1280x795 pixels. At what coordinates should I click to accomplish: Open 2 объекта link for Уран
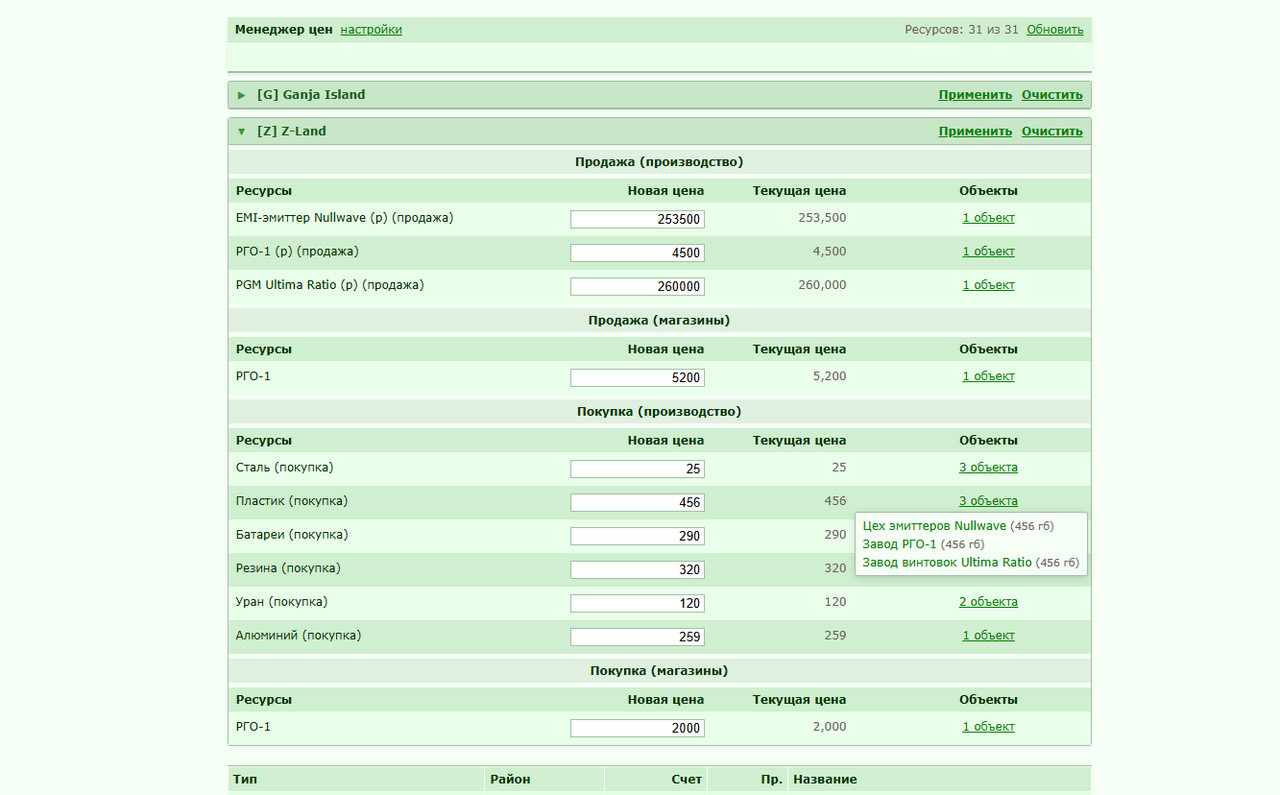pyautogui.click(x=988, y=602)
